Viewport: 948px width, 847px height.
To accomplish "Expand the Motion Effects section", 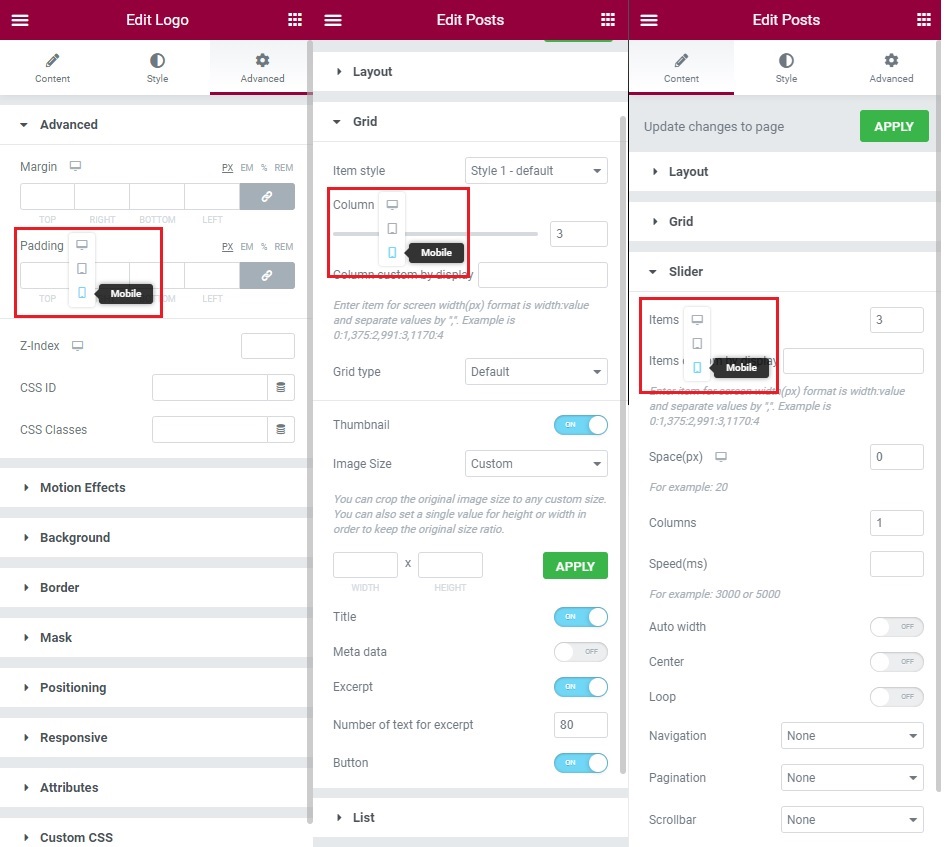I will click(82, 487).
